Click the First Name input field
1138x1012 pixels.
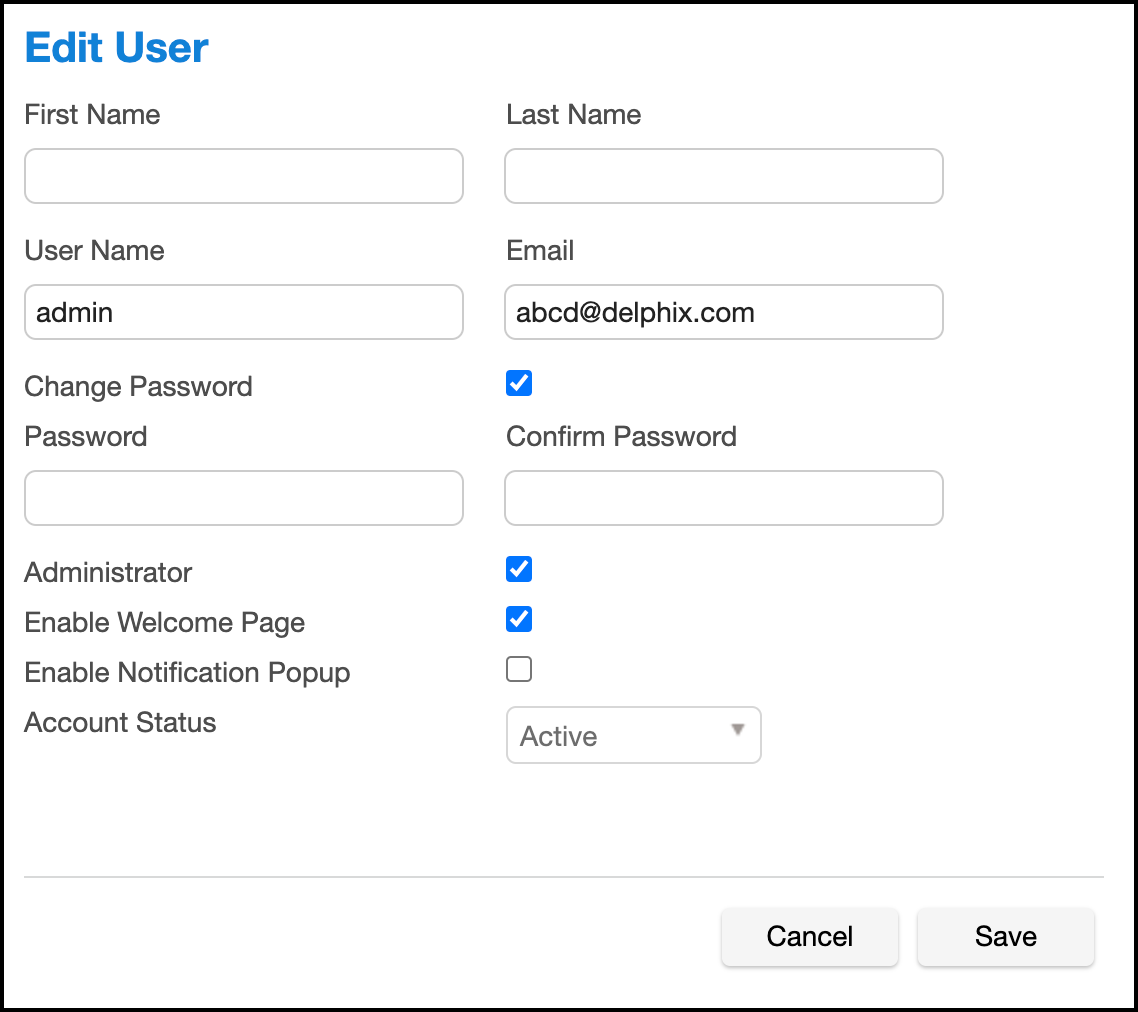(243, 176)
